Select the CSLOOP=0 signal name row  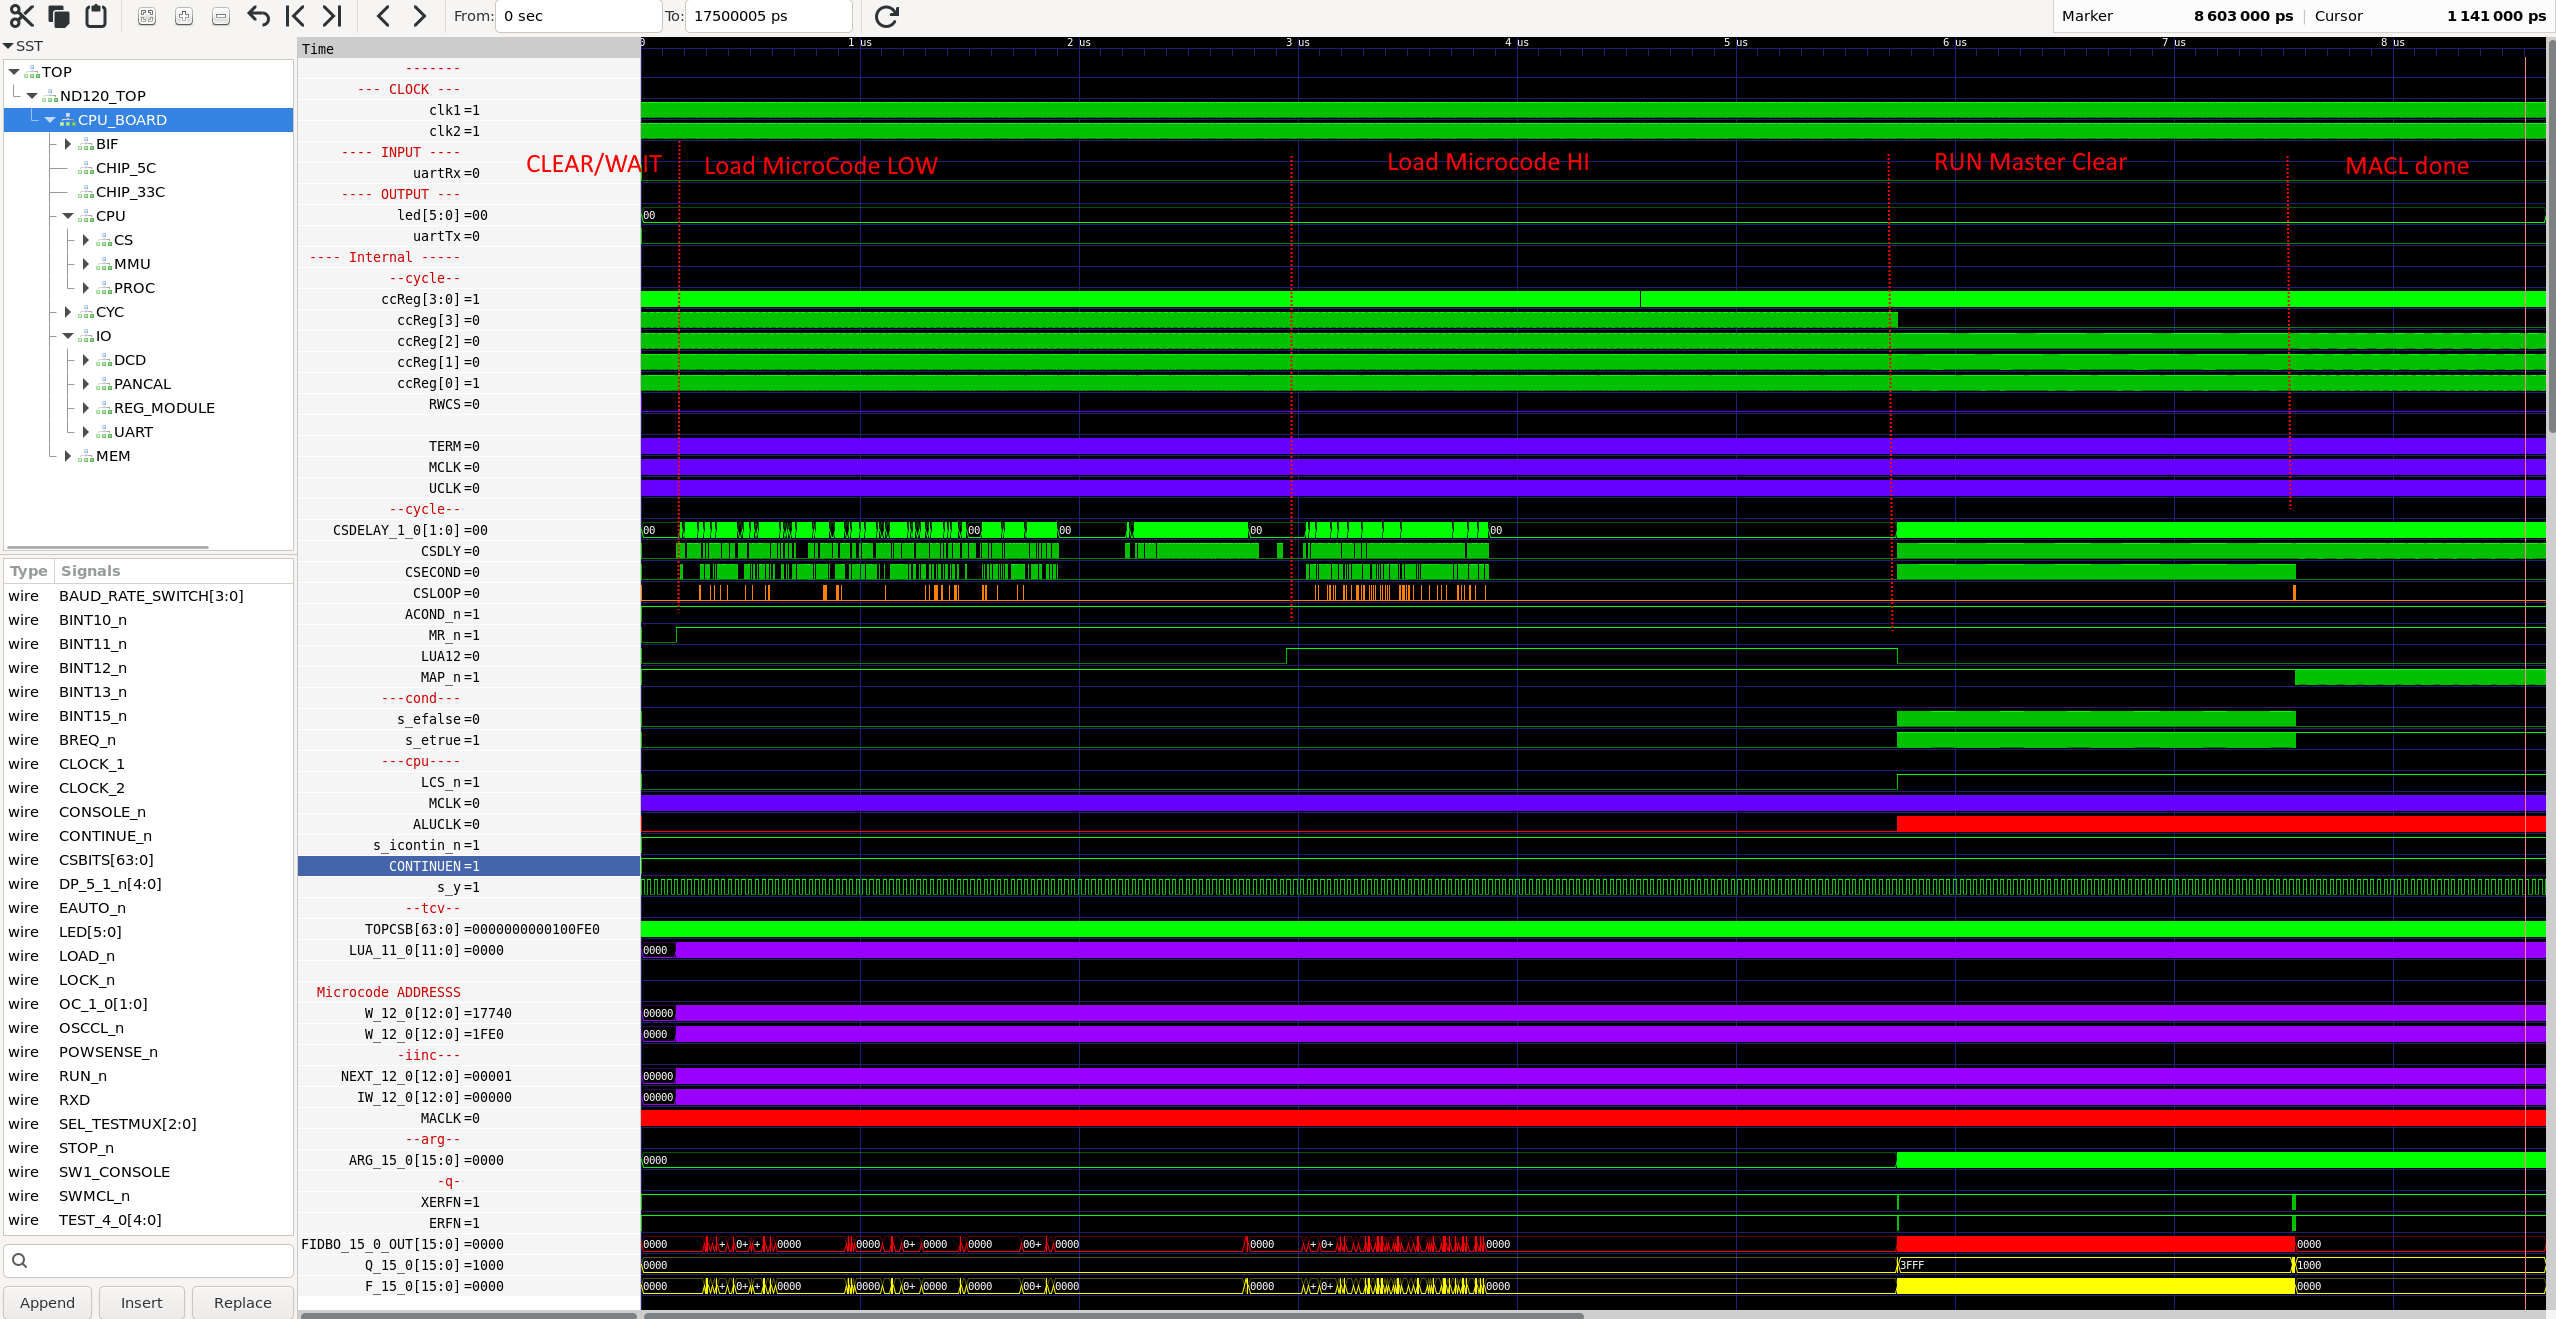pos(469,593)
